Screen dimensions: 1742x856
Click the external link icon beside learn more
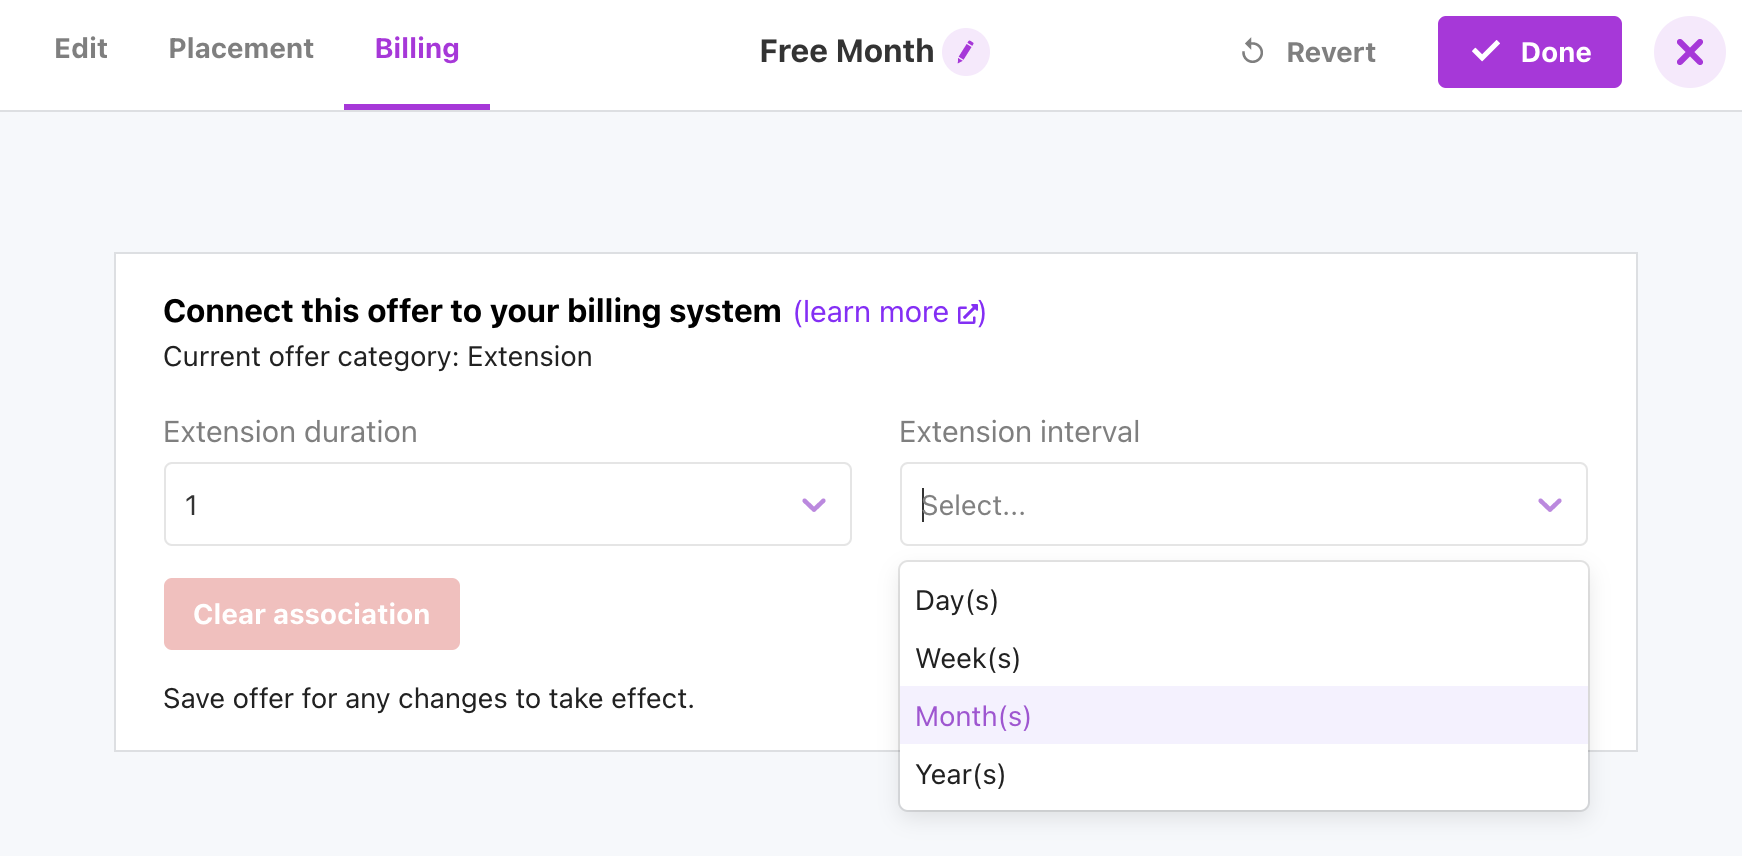point(967,314)
